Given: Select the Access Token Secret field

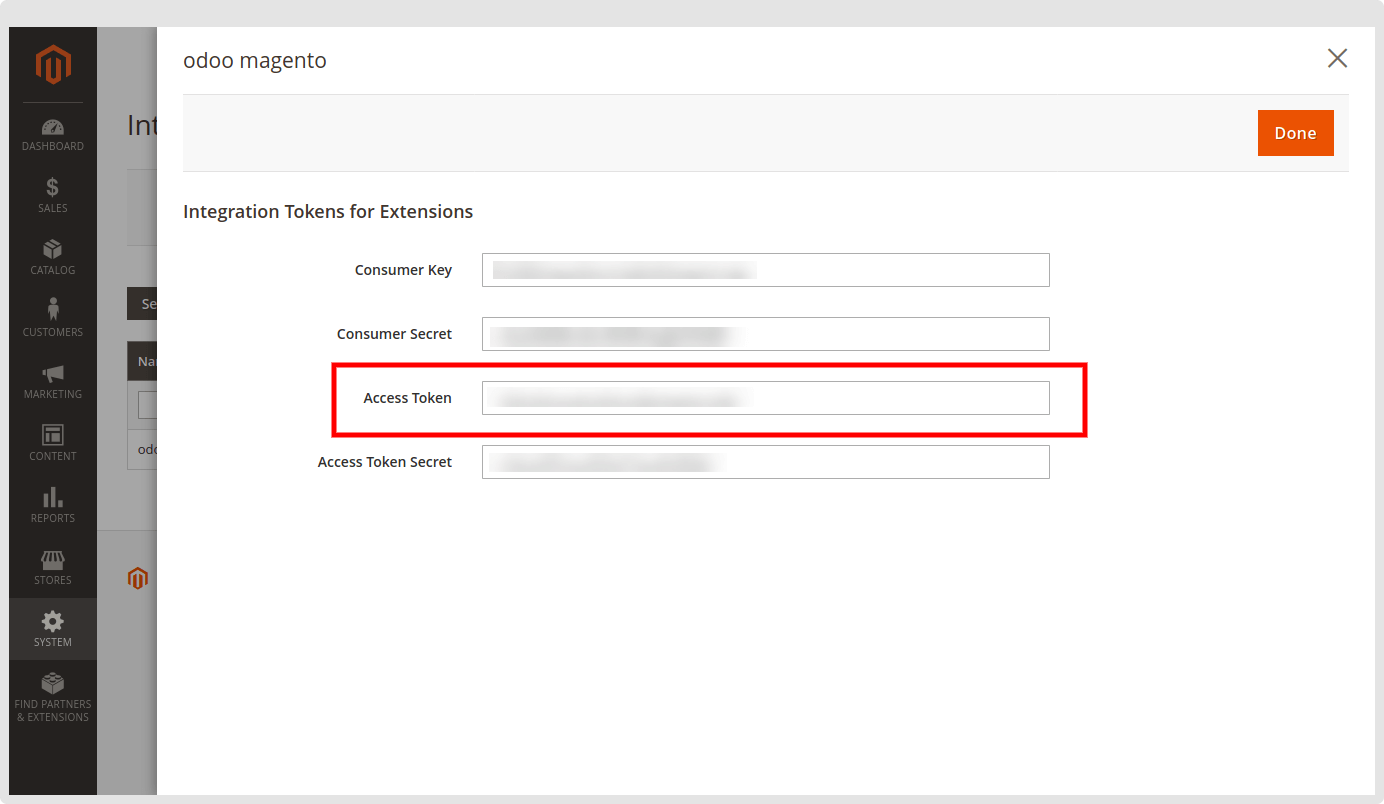Looking at the screenshot, I should tap(766, 462).
